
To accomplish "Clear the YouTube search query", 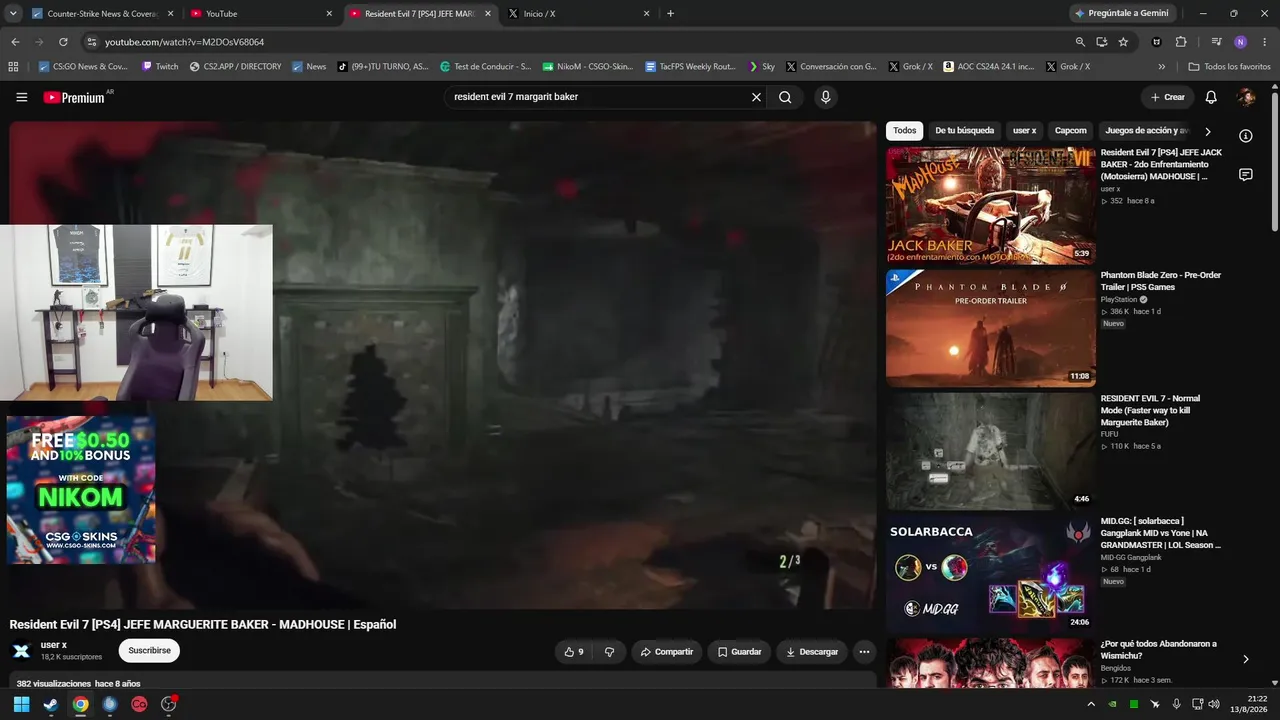I will tap(756, 97).
